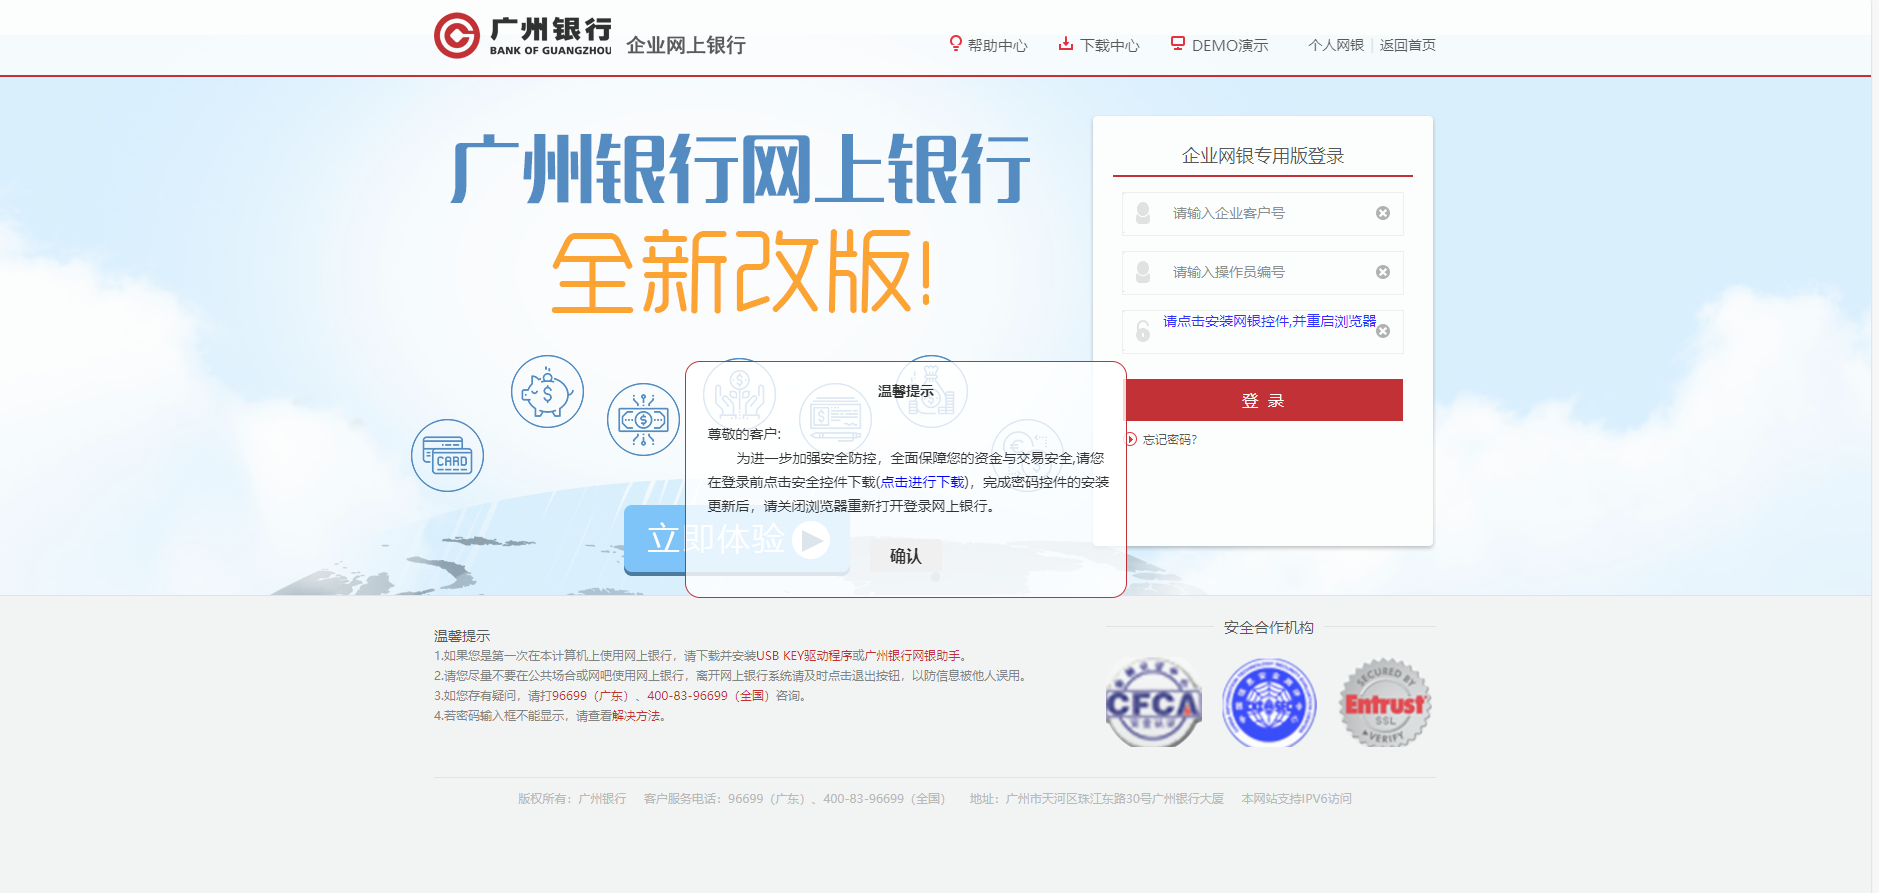Go to 个人网银 personal banking
1879x893 pixels.
point(1336,45)
